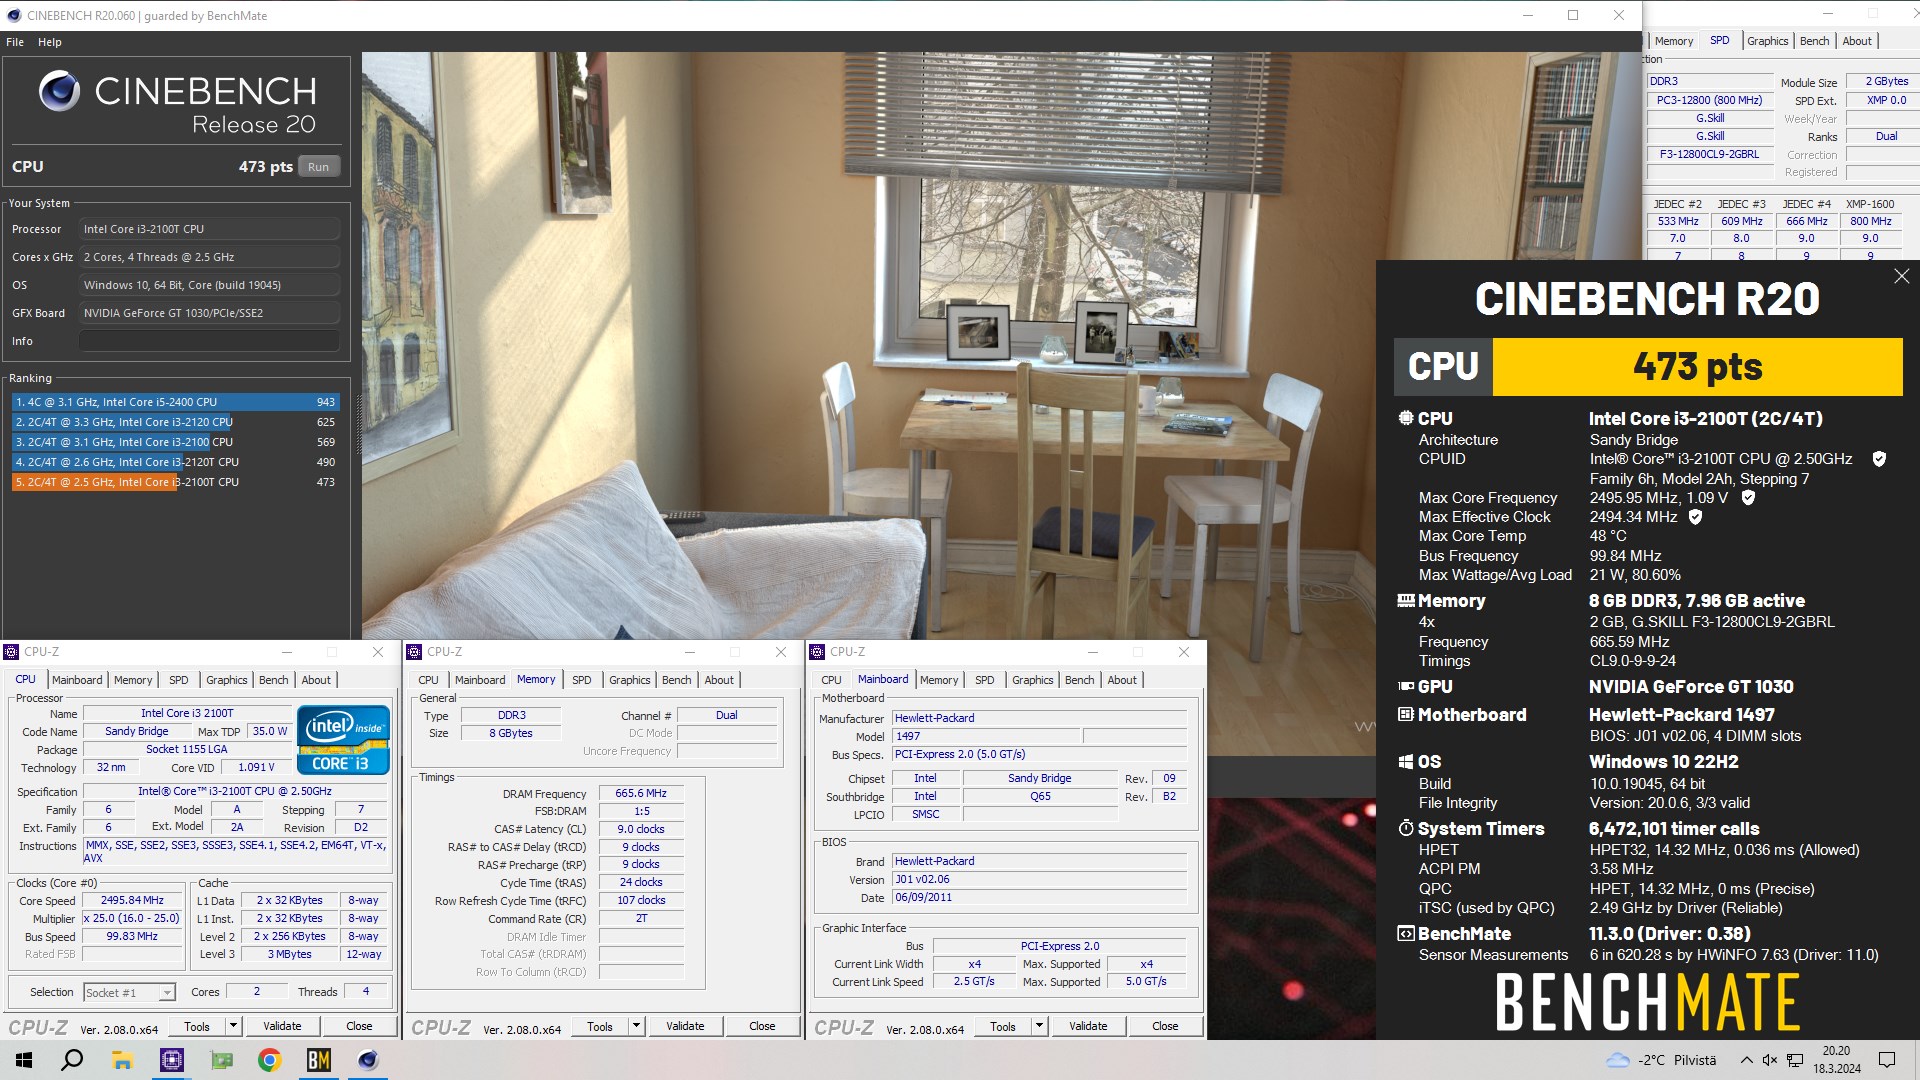Click the Core Speed value 2495.84 MHz
Screen dimensions: 1920x1080
click(132, 900)
